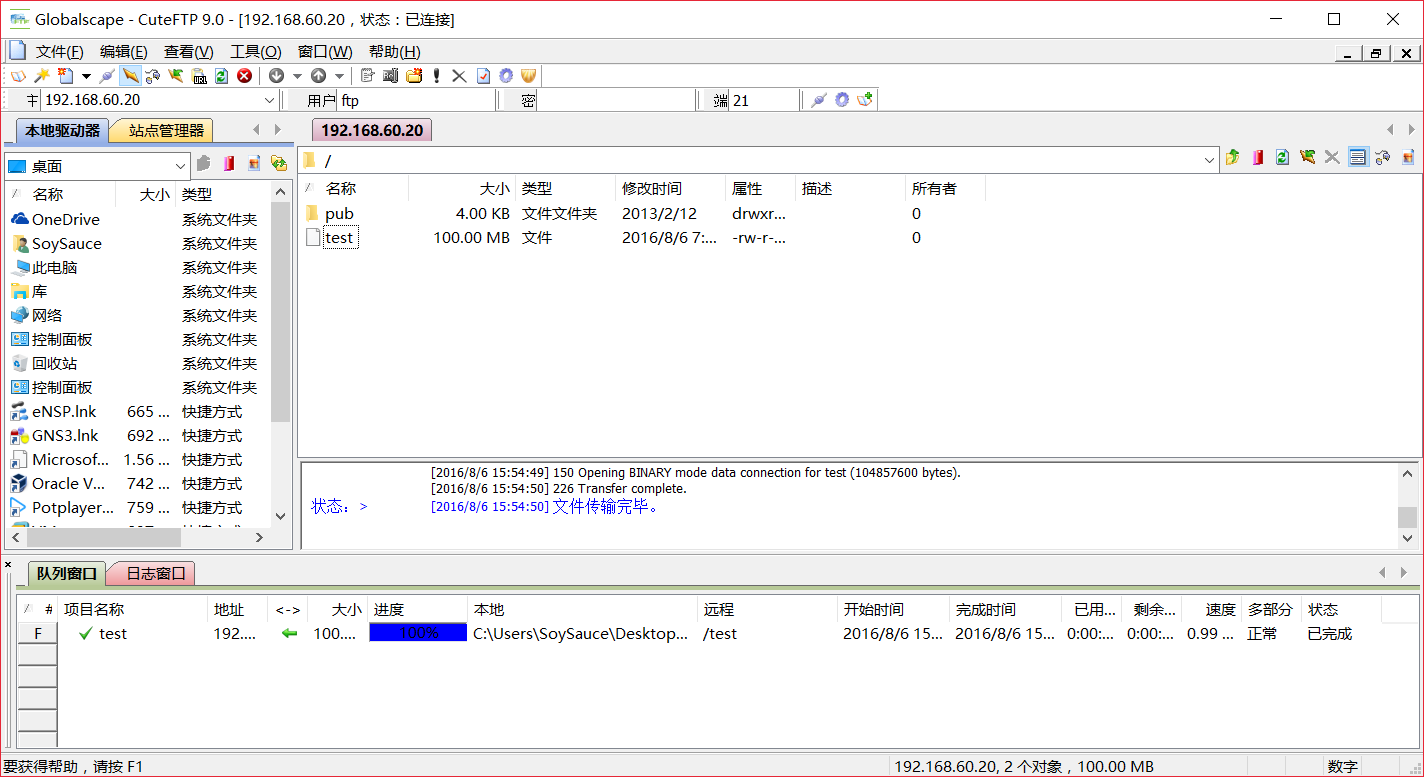Click the New Folder icon in the main toolbar
Image resolution: width=1424 pixels, height=777 pixels.
pyautogui.click(x=414, y=76)
